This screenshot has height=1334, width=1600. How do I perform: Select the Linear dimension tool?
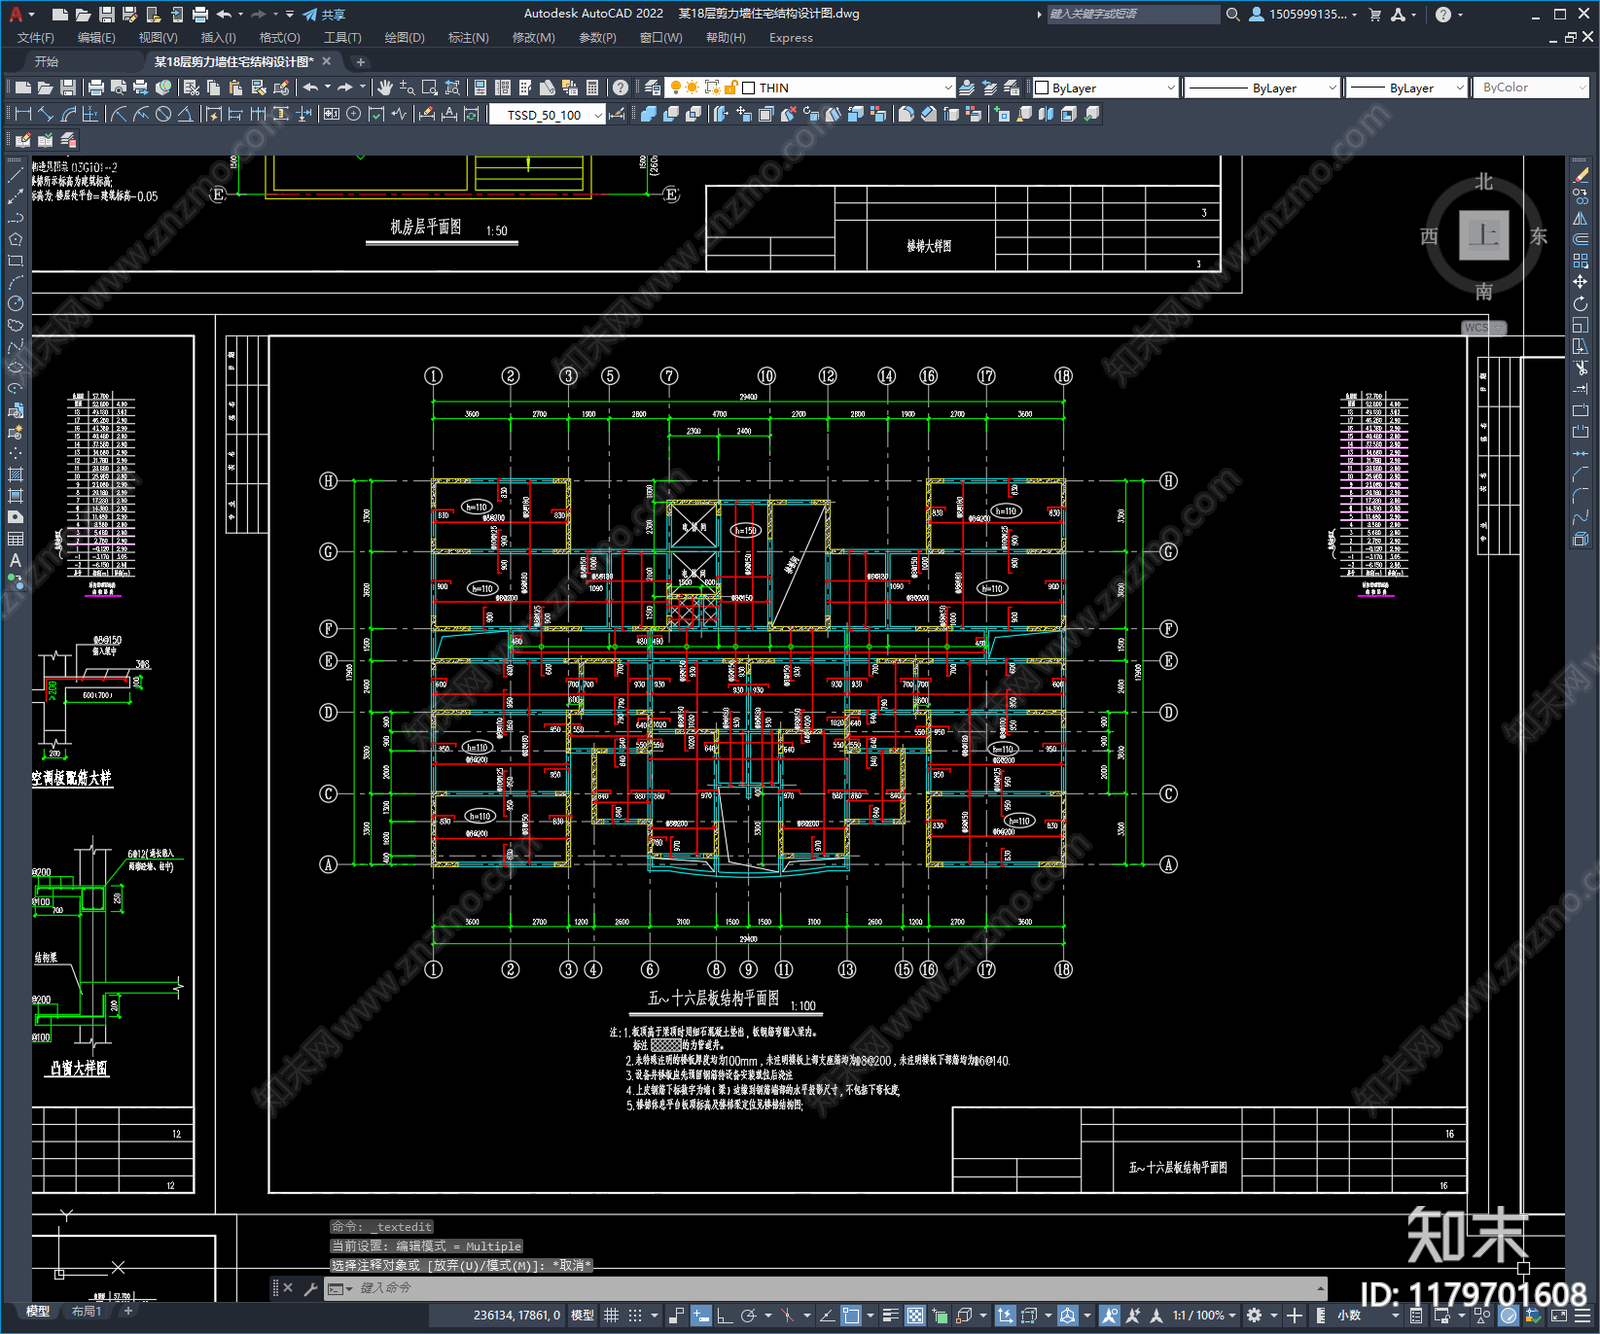[23, 114]
